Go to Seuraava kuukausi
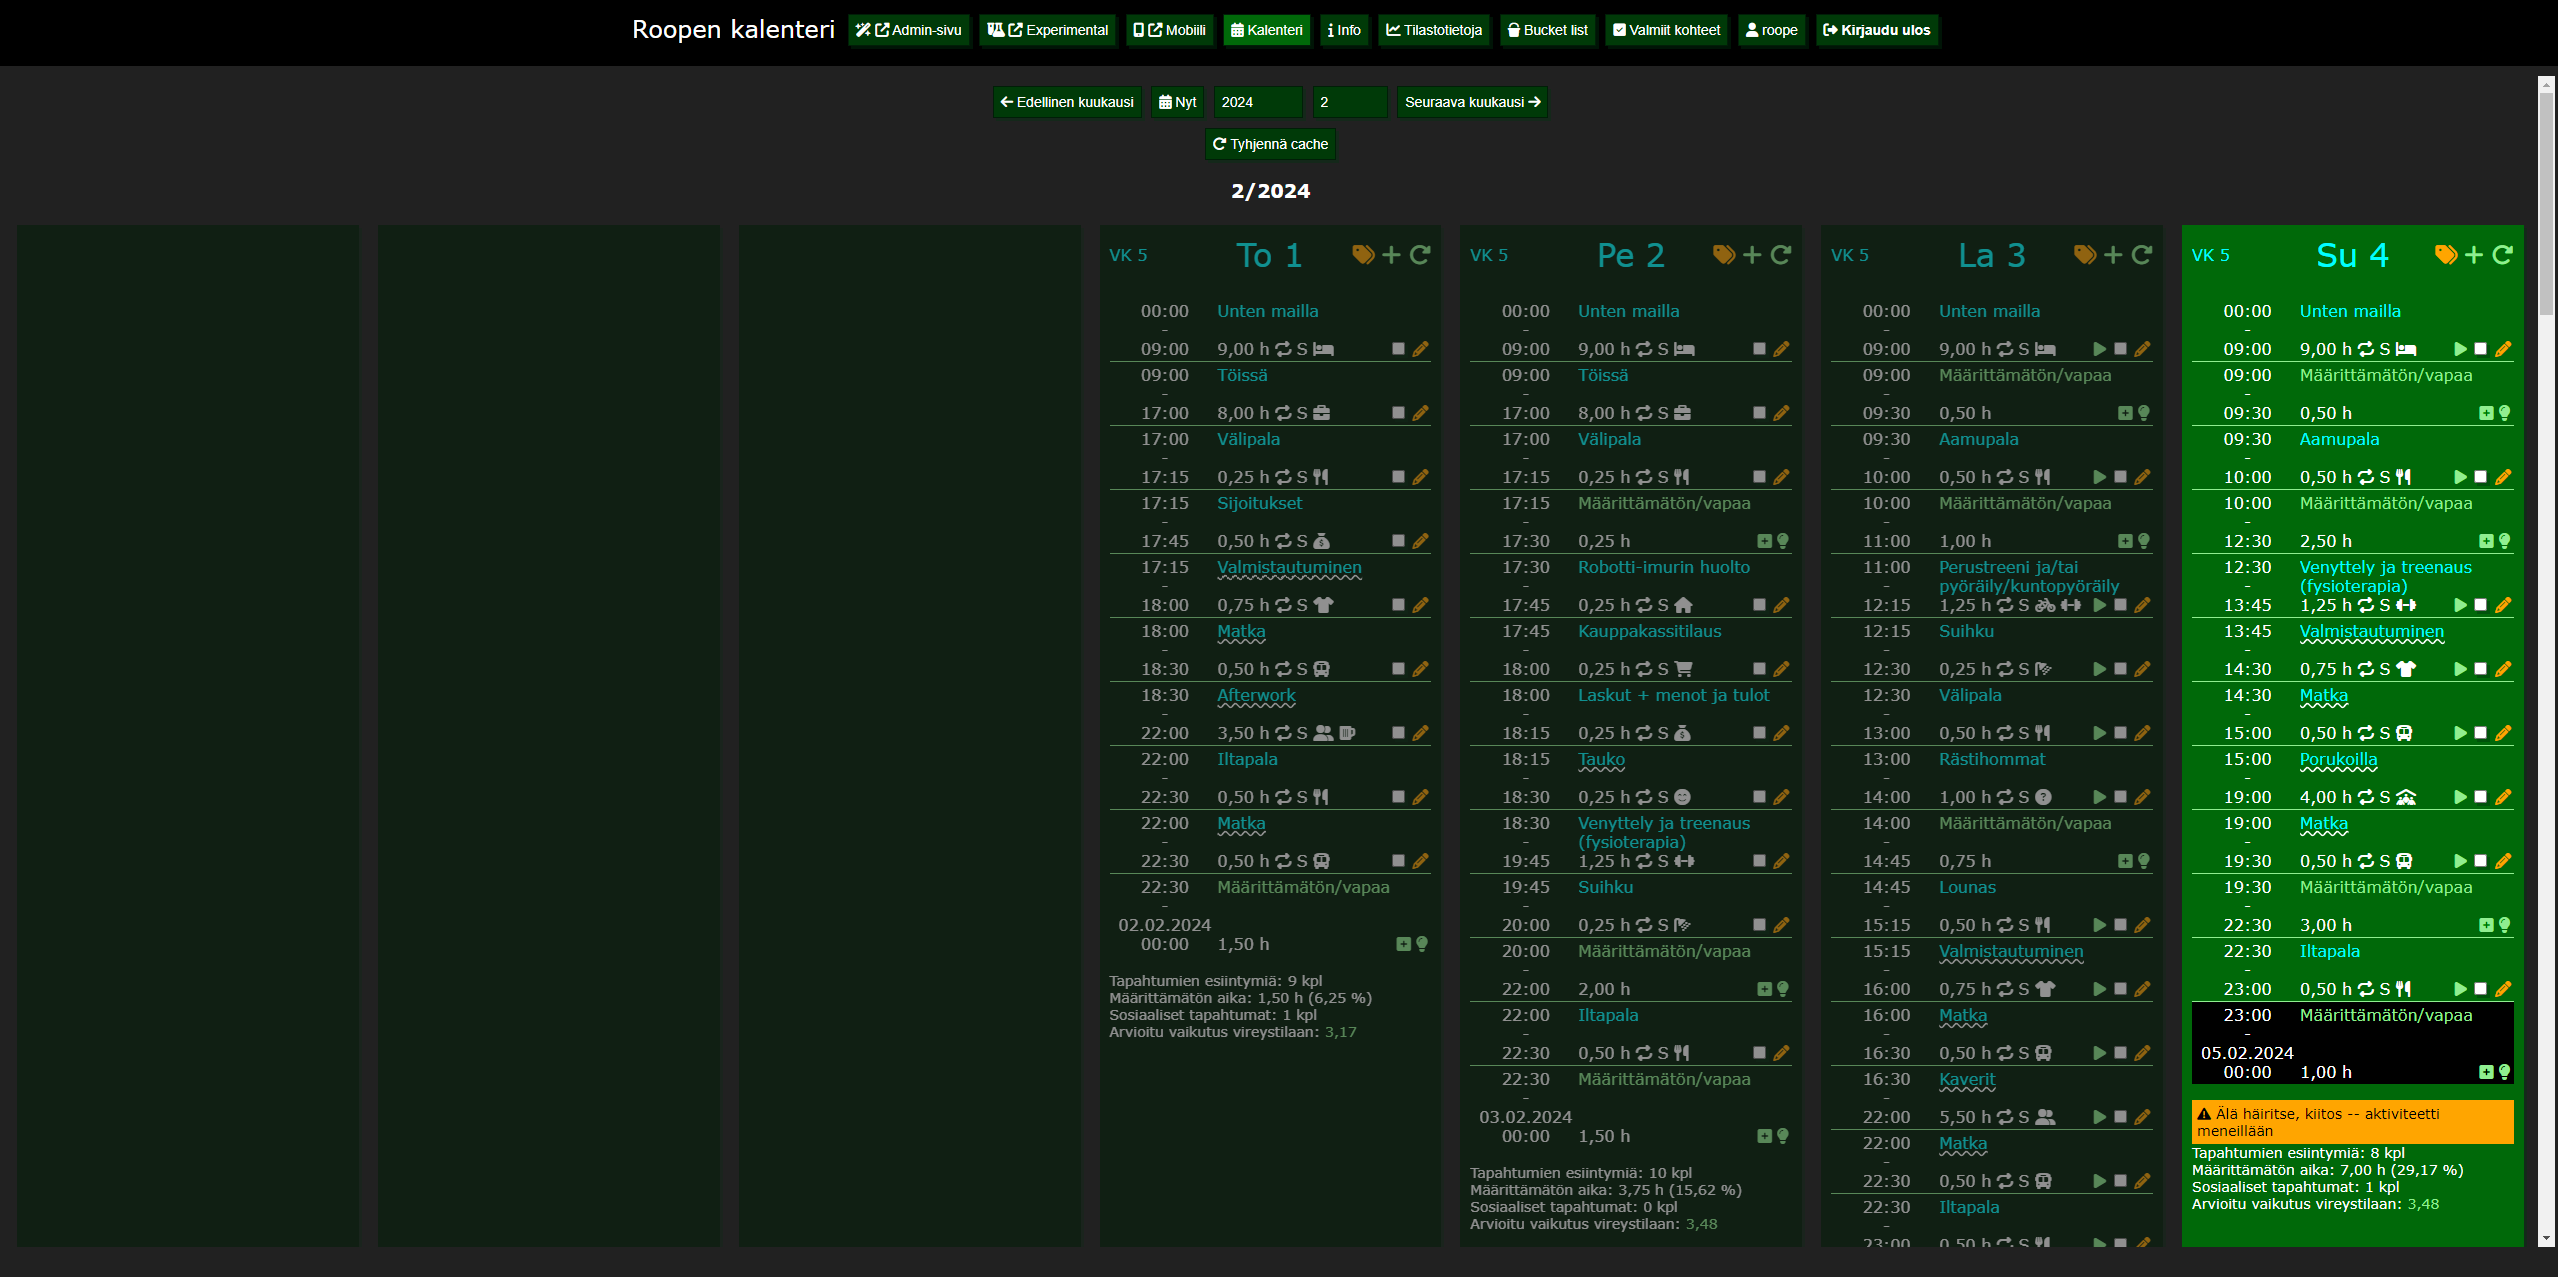Viewport: 2558px width, 1277px height. coord(1472,102)
